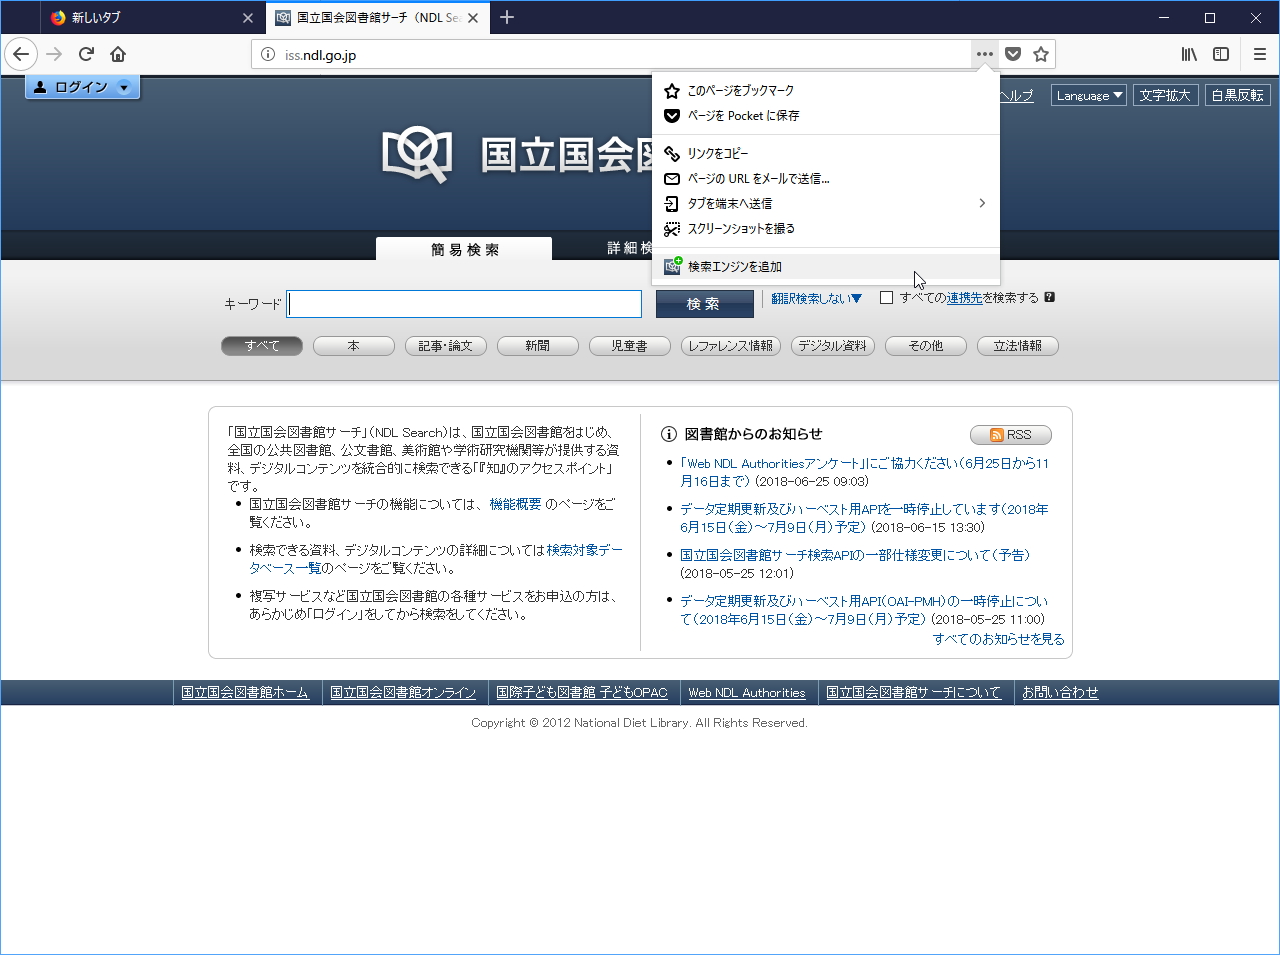Viewport: 1280px width, 955px height.
Task: Open the 検索対象データベース一覧 link
Action: click(x=436, y=559)
